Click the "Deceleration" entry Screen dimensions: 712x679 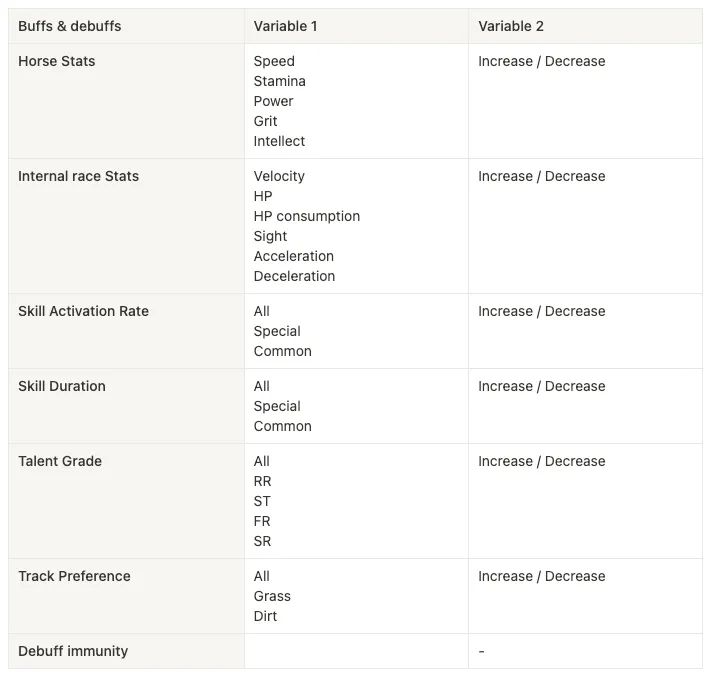click(294, 276)
